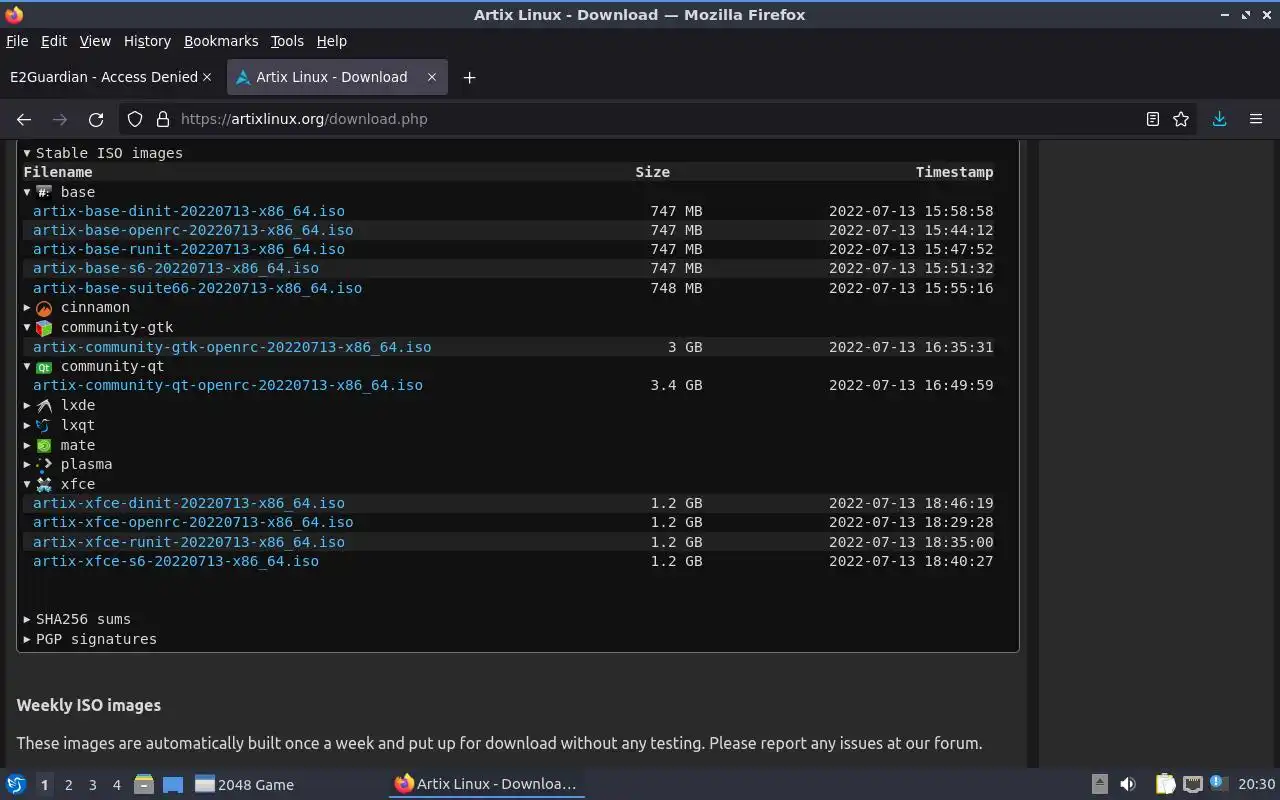
Task: Open the File menu
Action: (x=17, y=41)
